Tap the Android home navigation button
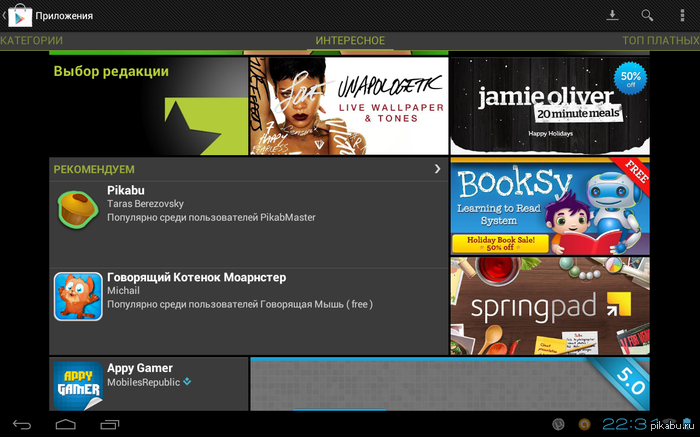The height and width of the screenshot is (437, 700). pyautogui.click(x=66, y=424)
